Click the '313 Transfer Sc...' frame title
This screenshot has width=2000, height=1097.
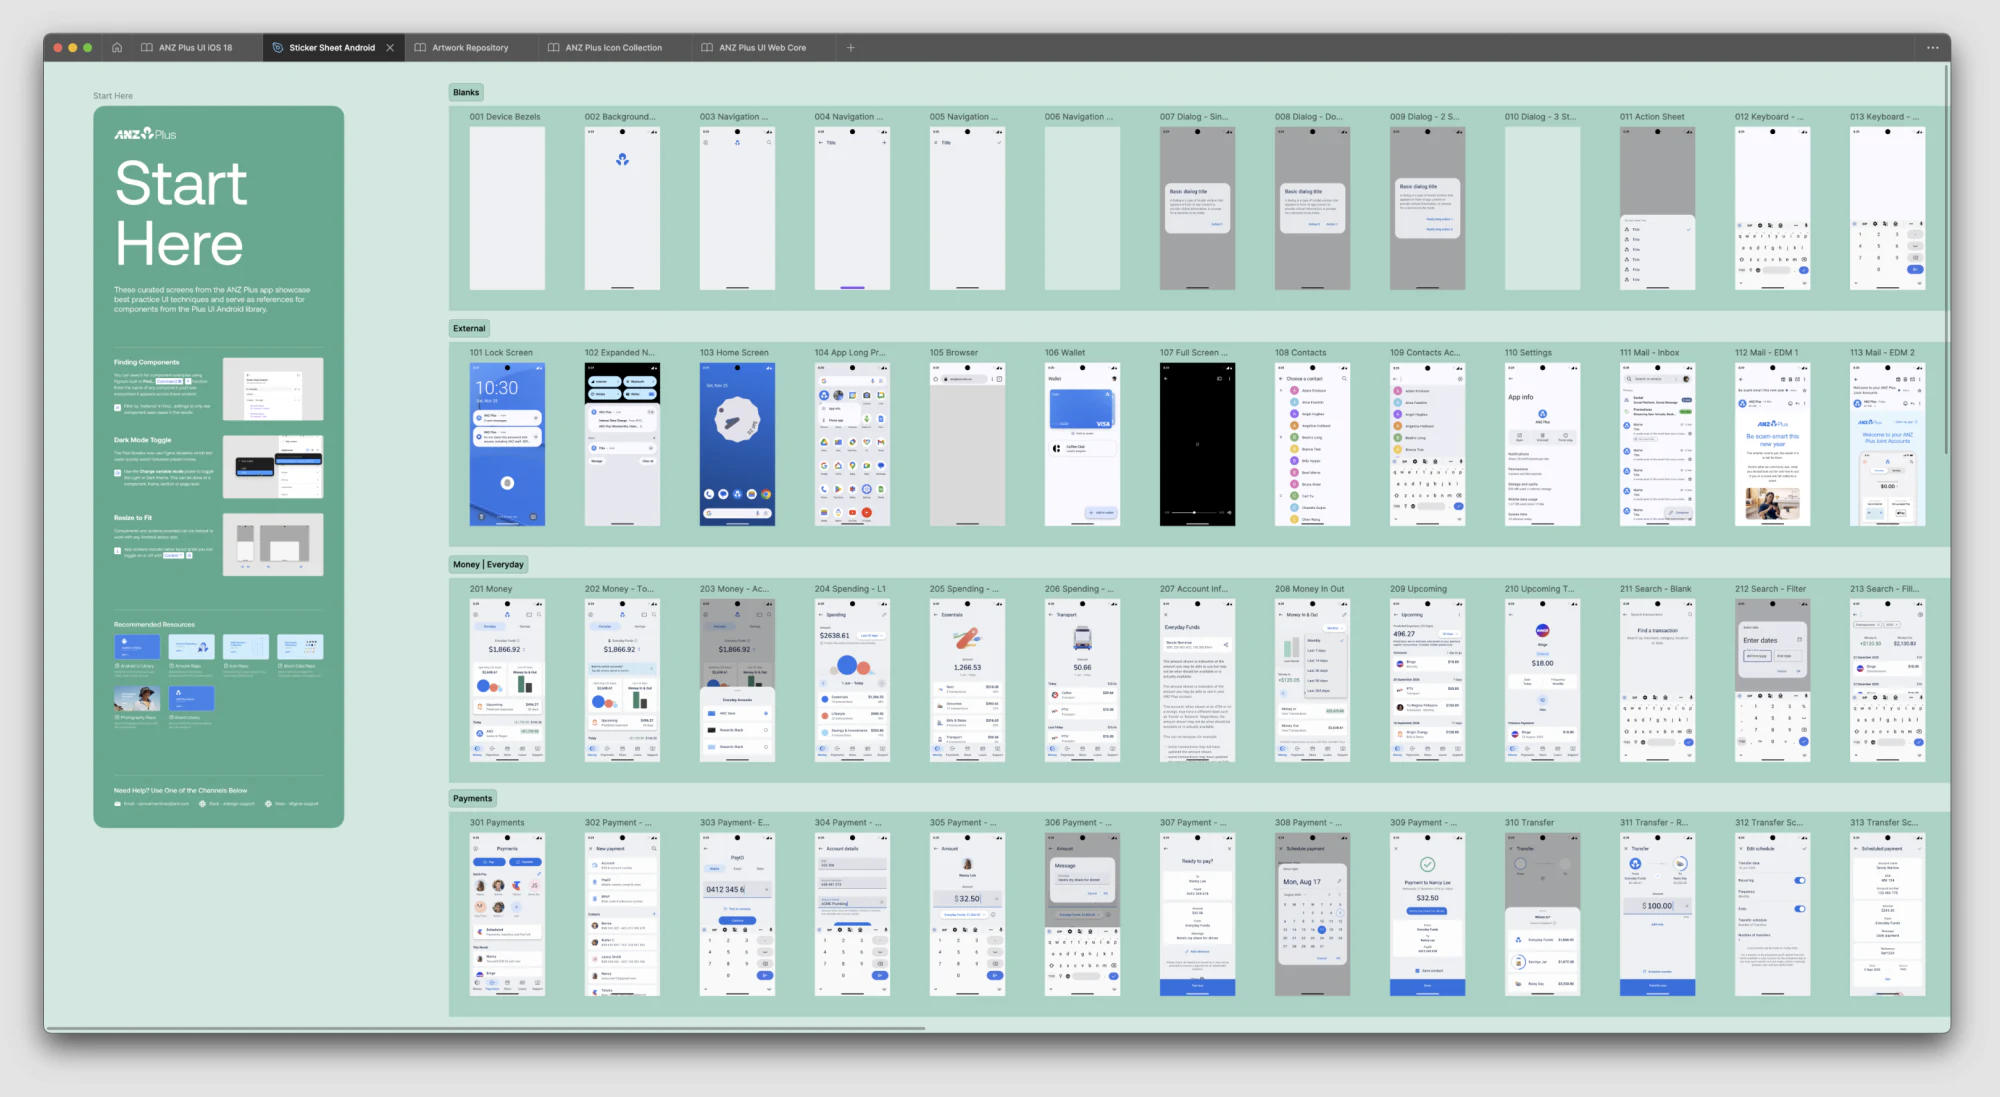pos(1884,823)
